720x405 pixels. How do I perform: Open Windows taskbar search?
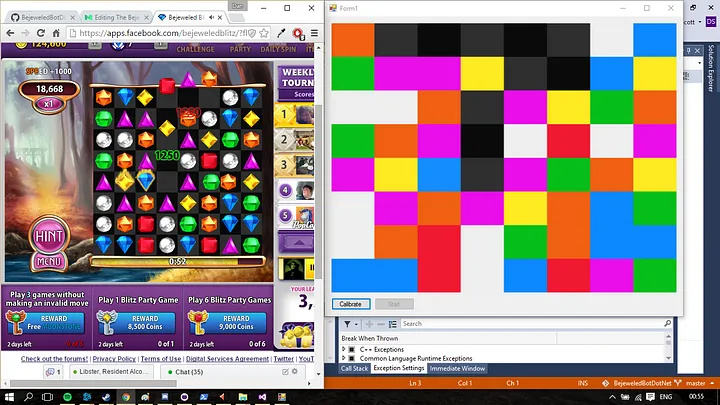(28, 397)
